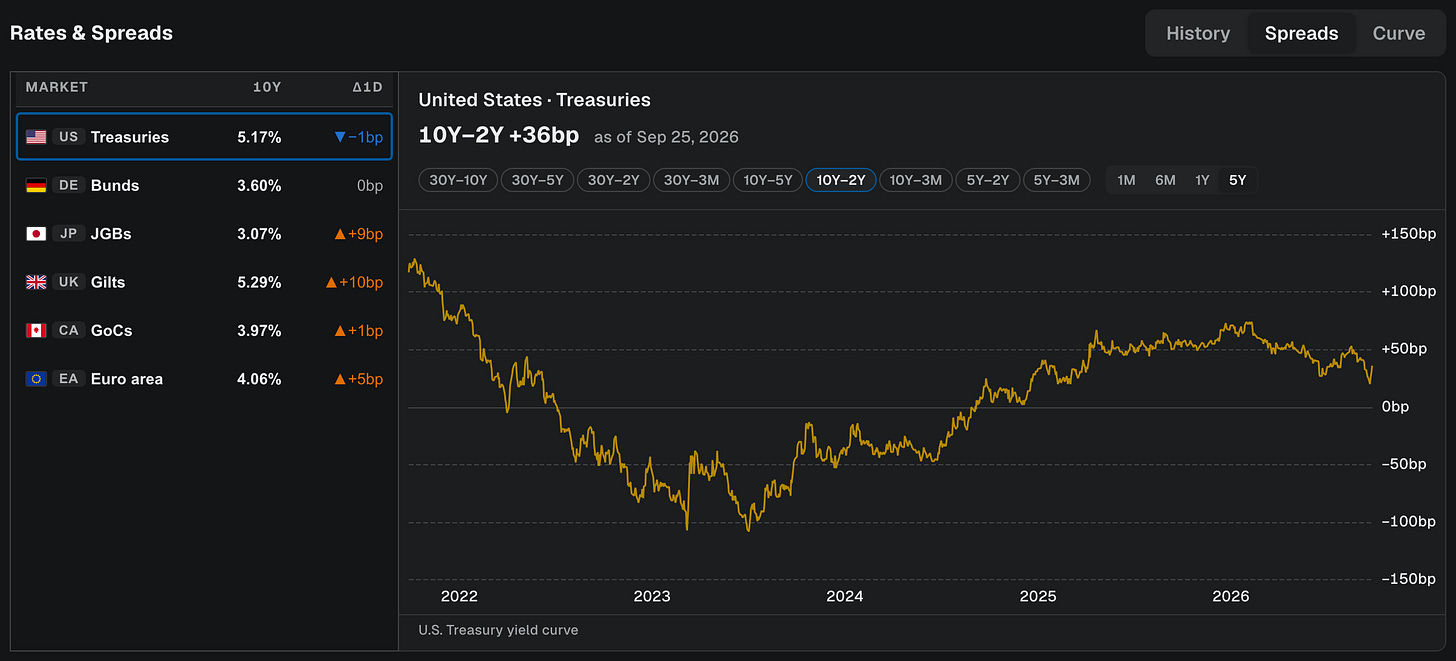Click the 4.06% Euro area yield

[259, 379]
